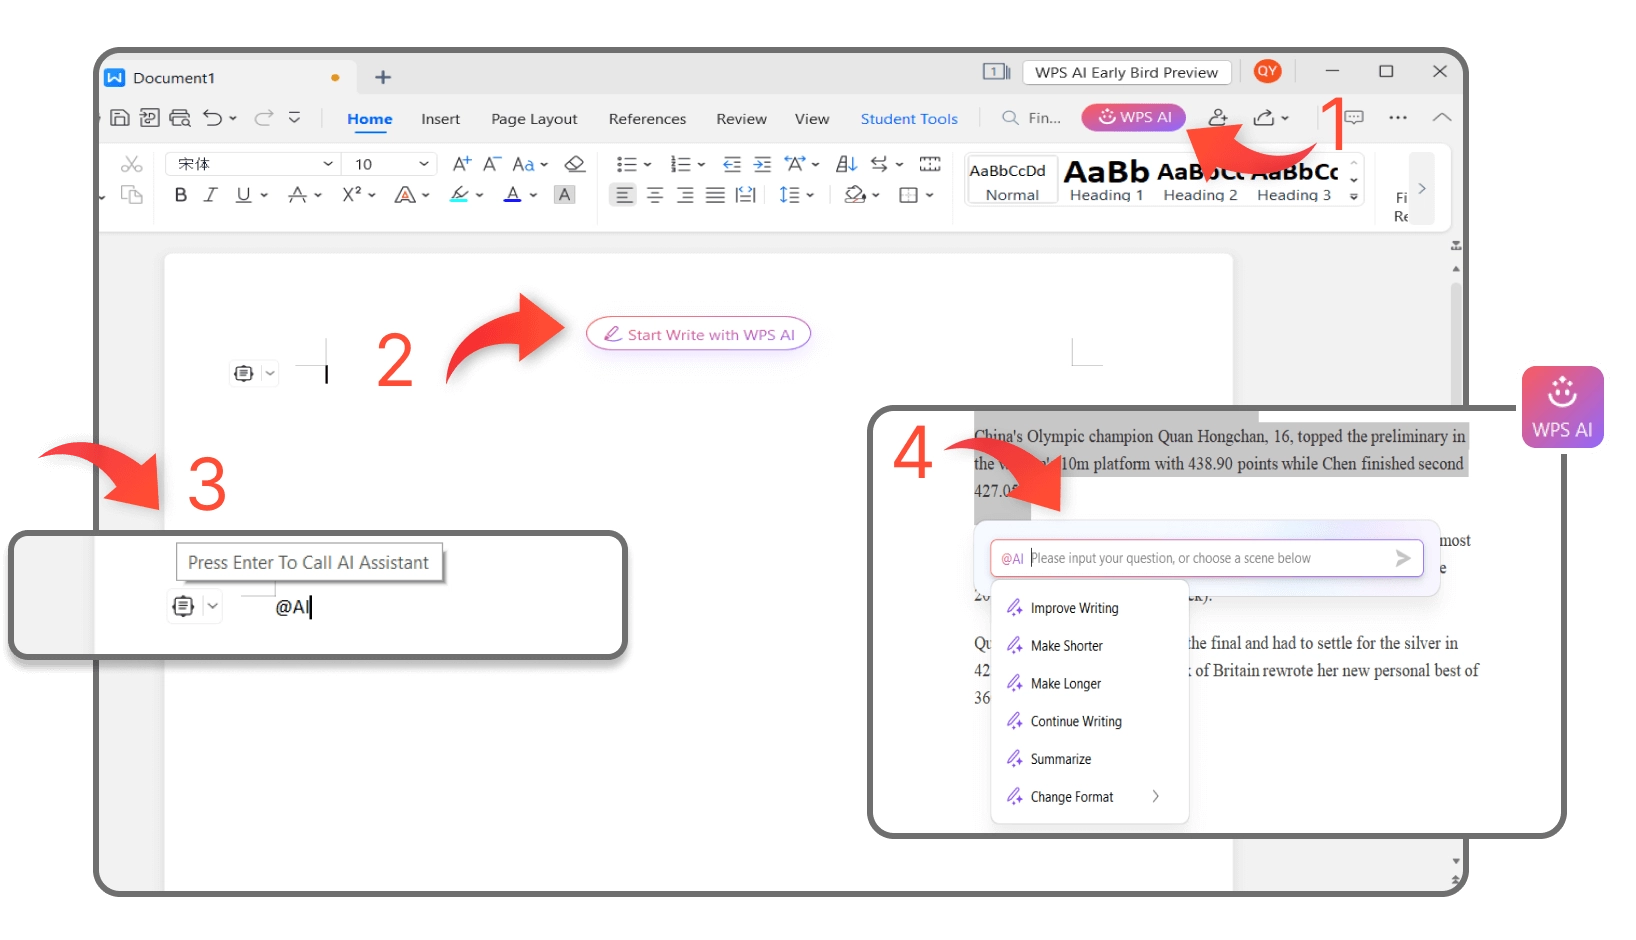Open comments speech bubble icon
1636x940 pixels.
(1354, 118)
